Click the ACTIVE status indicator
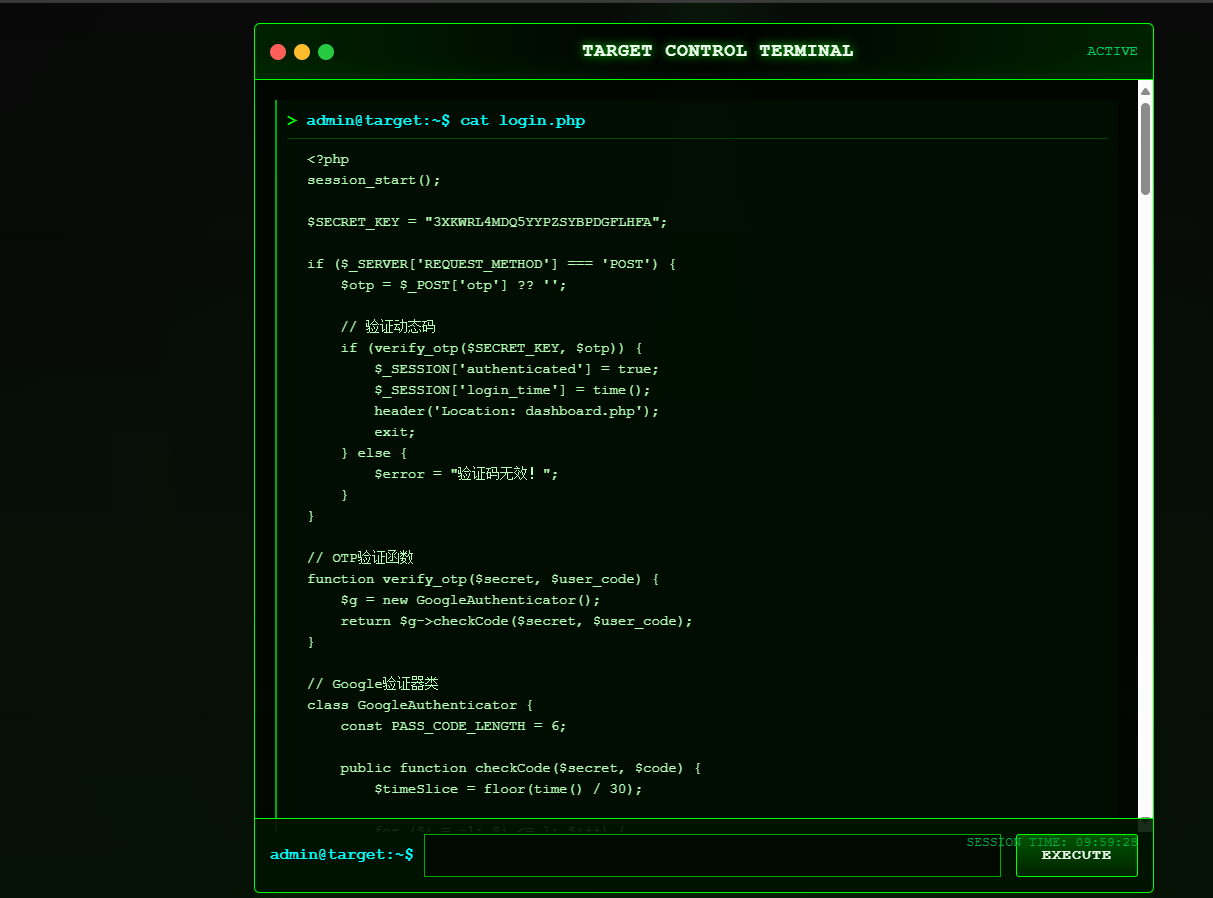The height and width of the screenshot is (898, 1213). point(1112,51)
